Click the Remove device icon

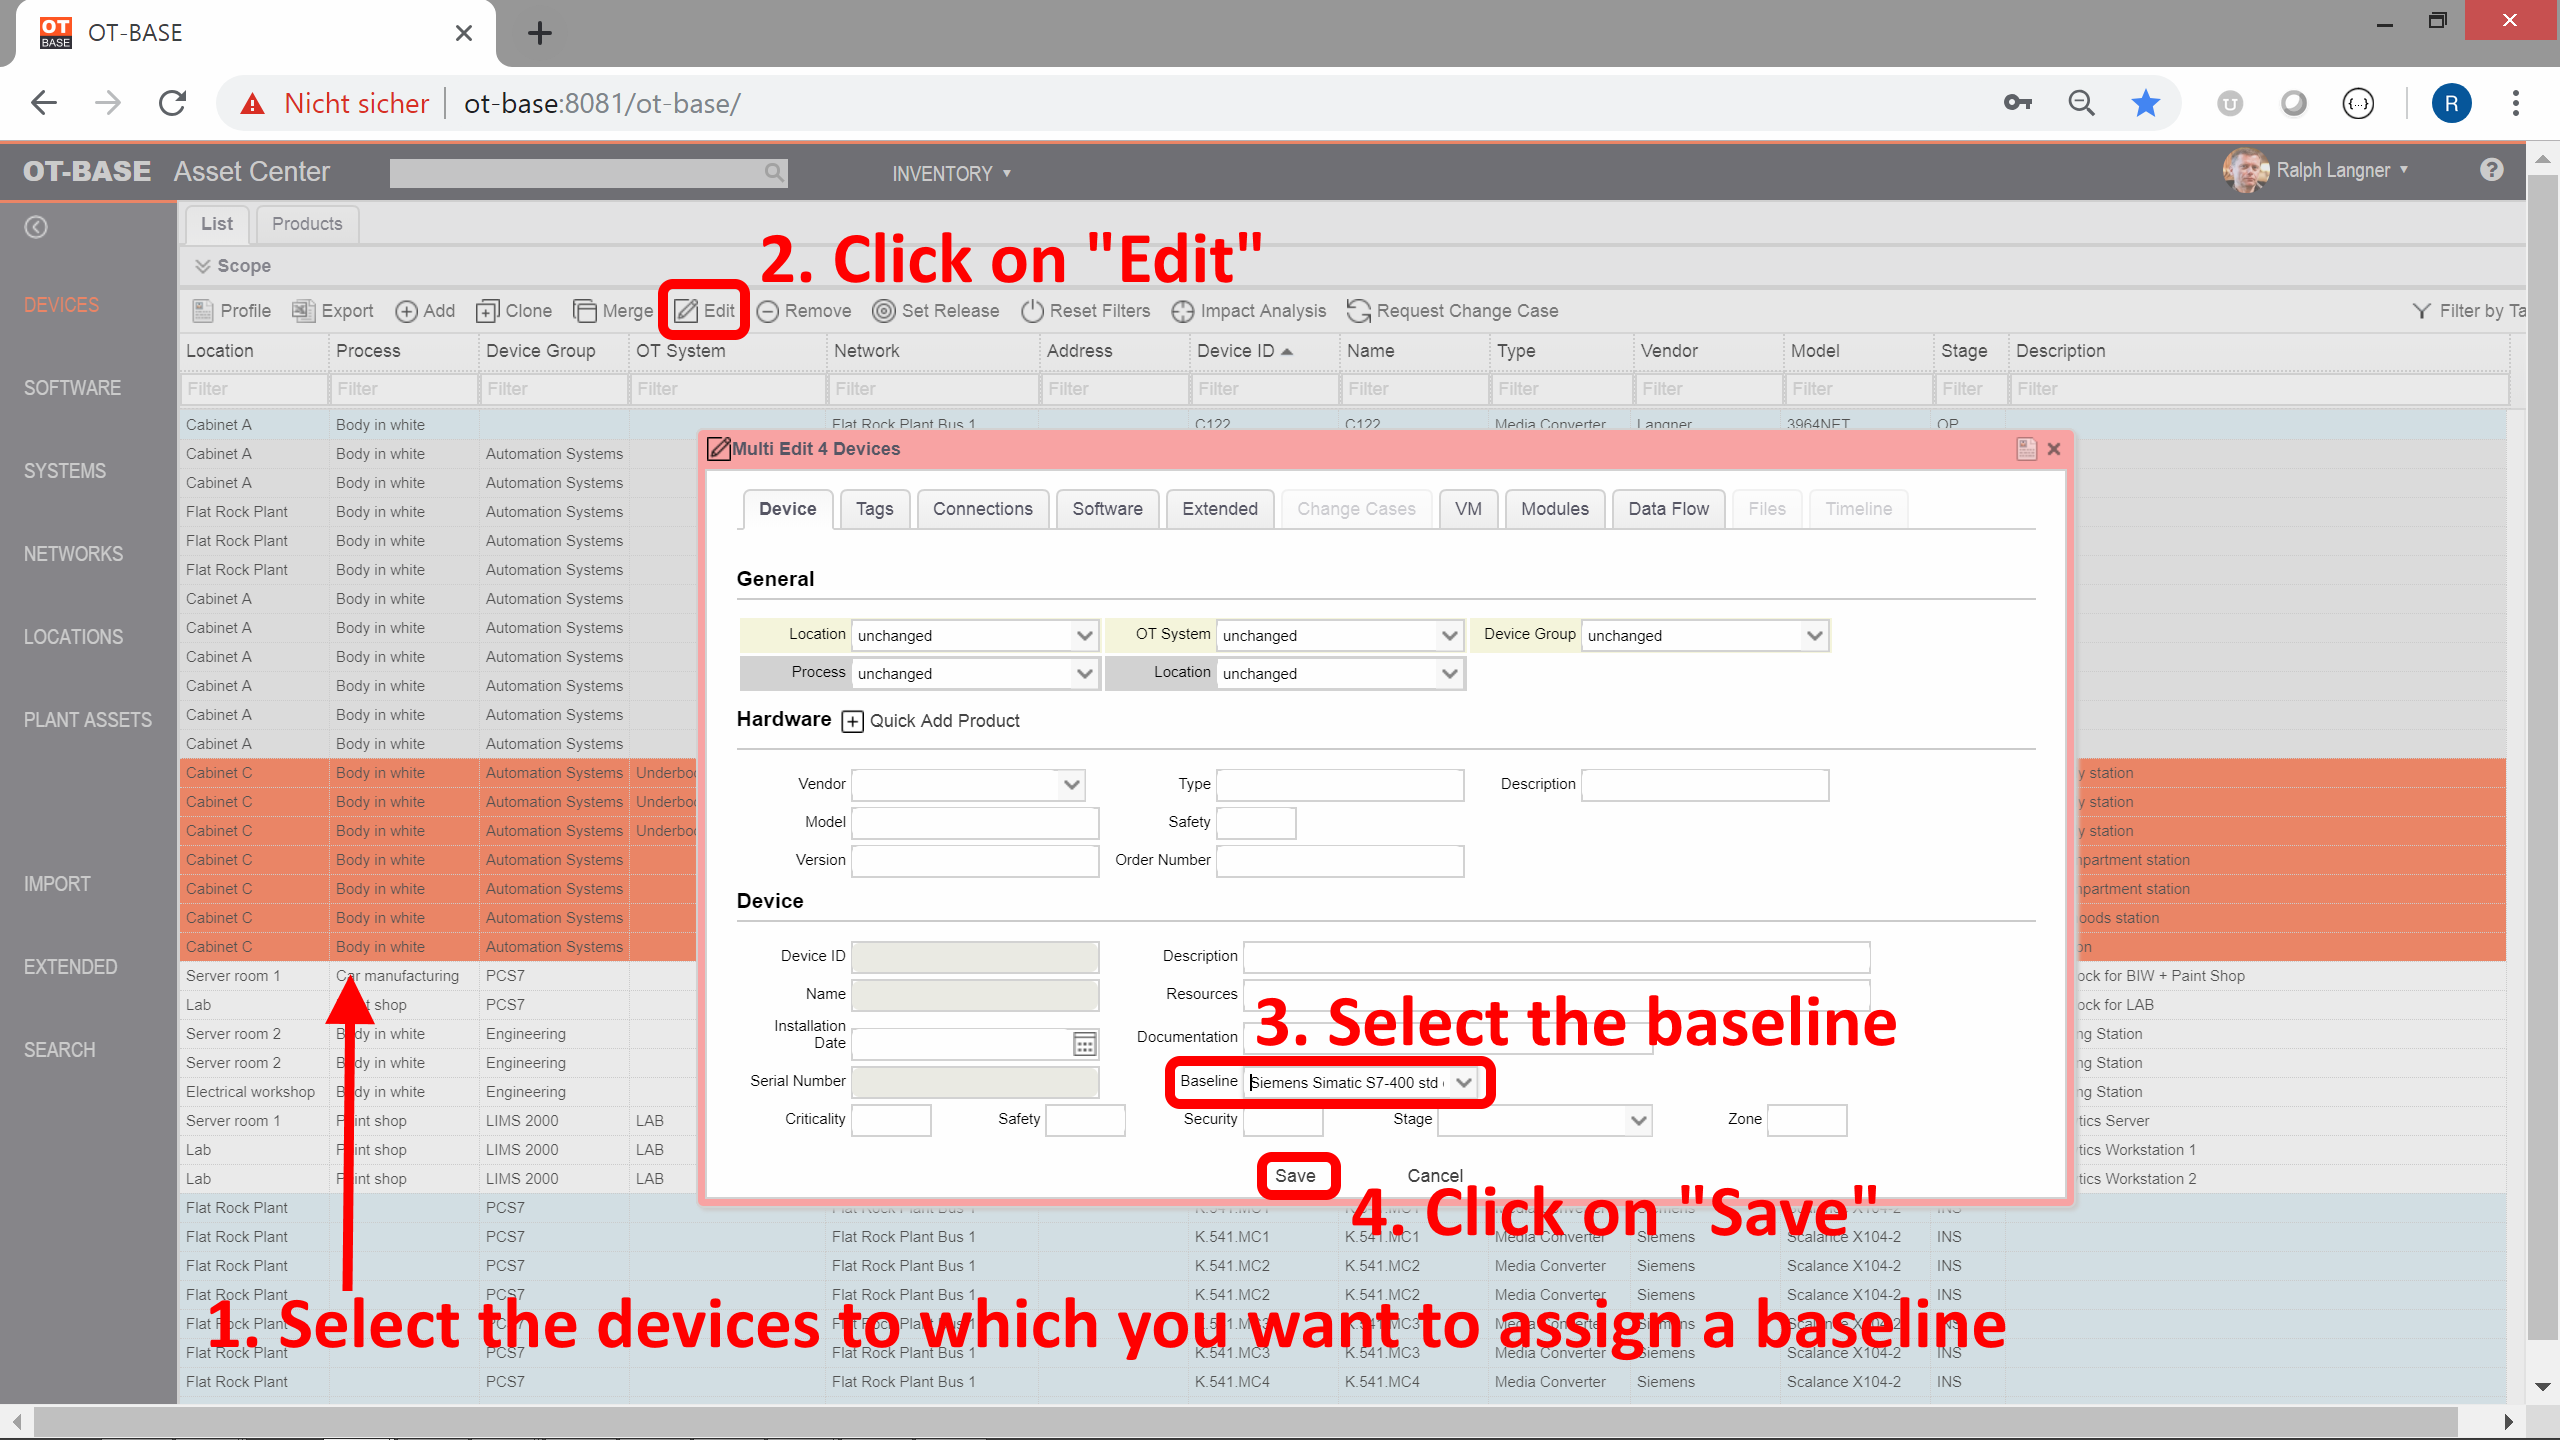pos(768,311)
